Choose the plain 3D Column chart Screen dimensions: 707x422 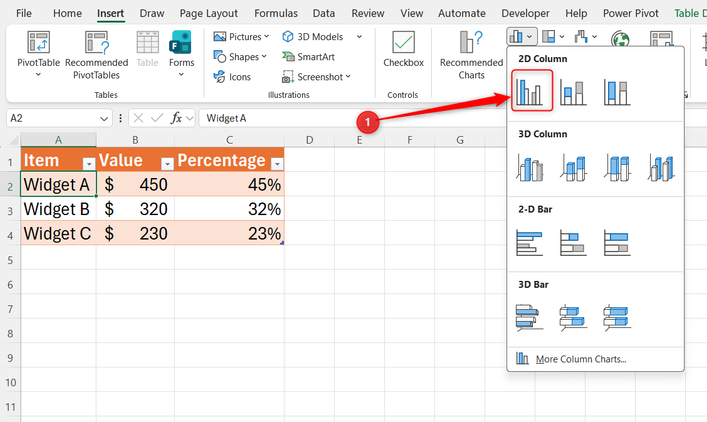click(661, 167)
